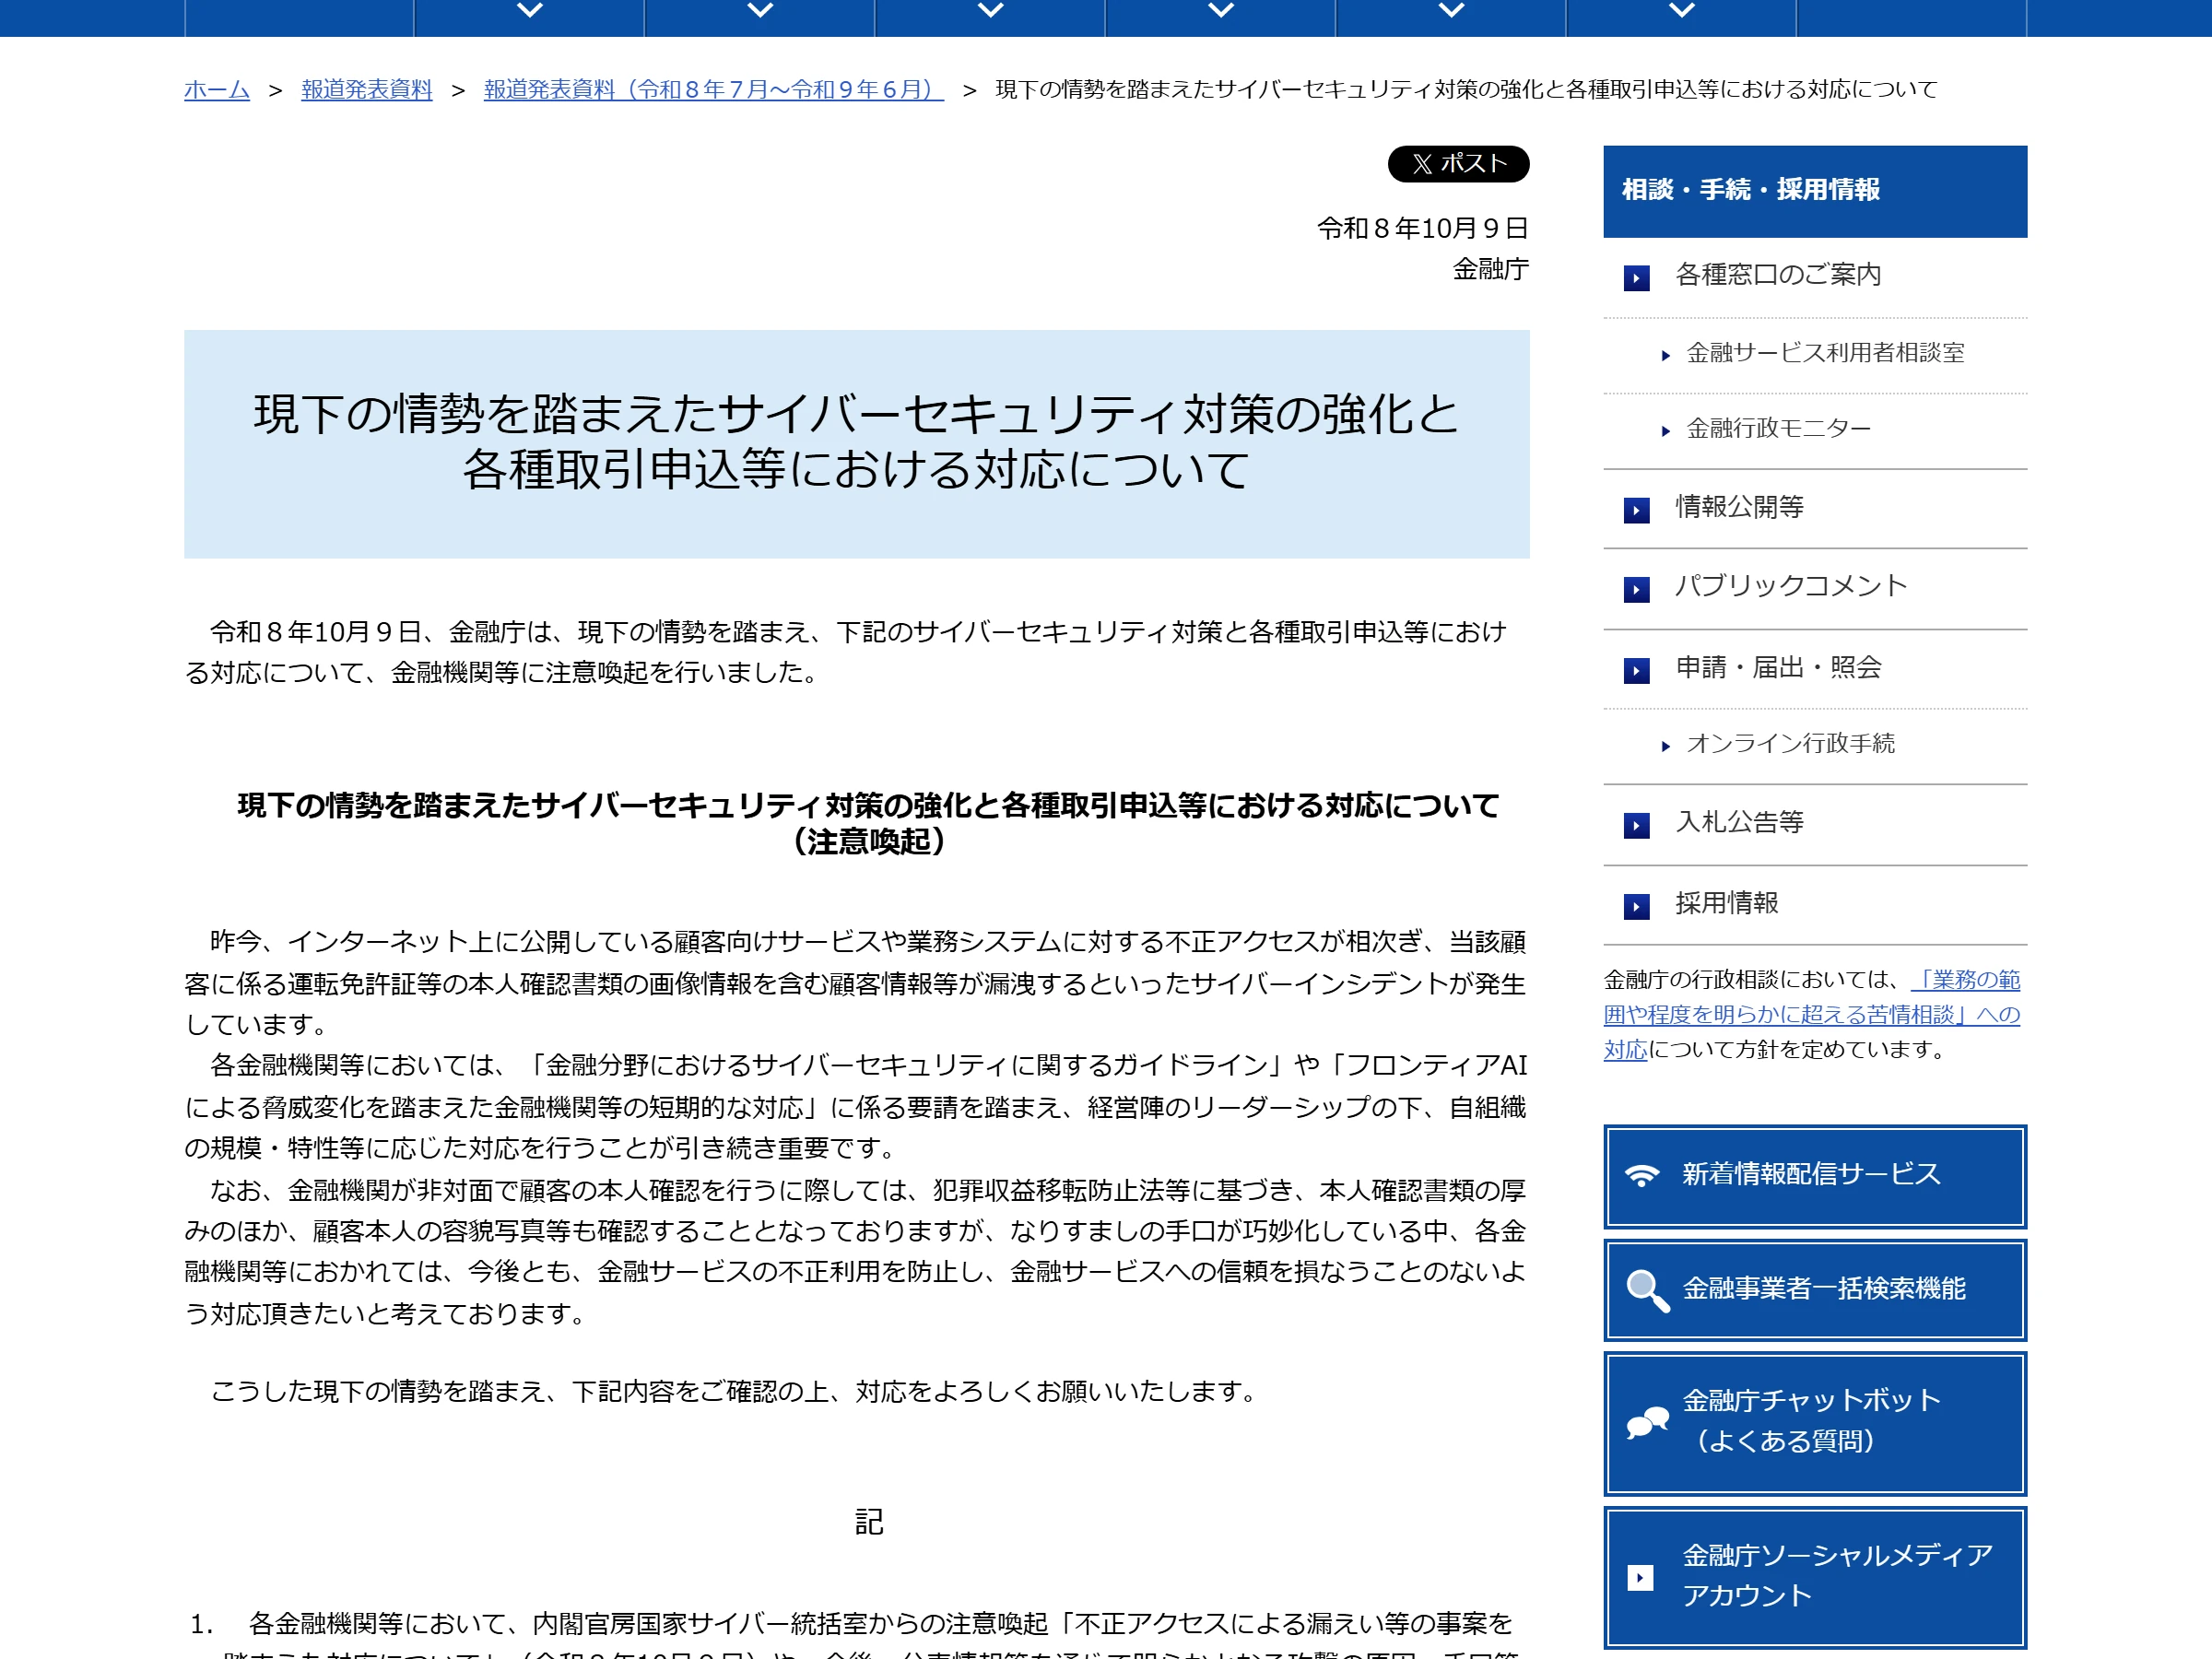This screenshot has height=1659, width=2212.
Task: Click the arrow icon beside 各種窓口のご案内
Action: [1636, 277]
